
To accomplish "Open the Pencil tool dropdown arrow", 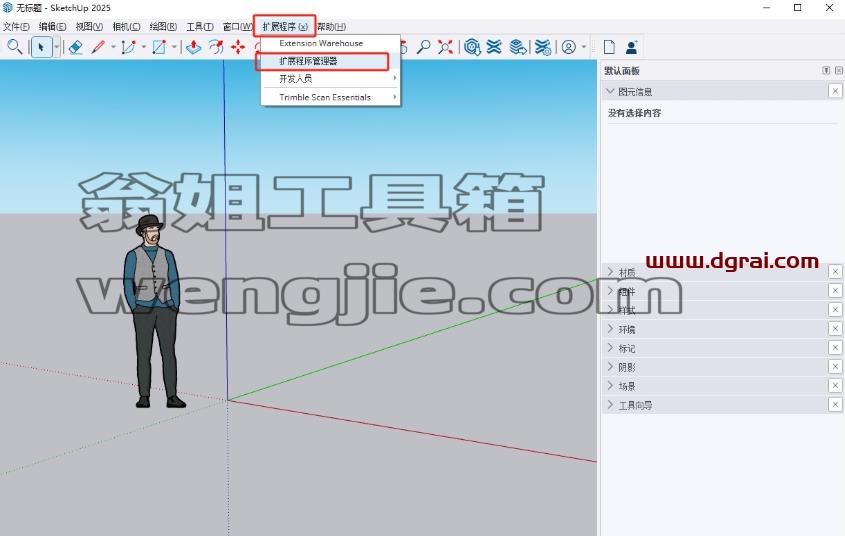I will coord(113,47).
